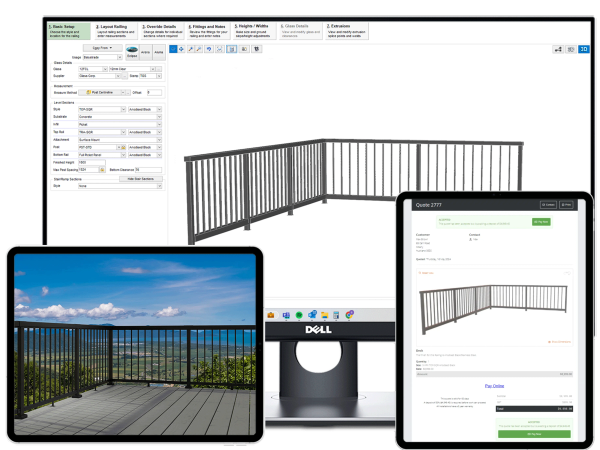
Task: Click the lock icon next to Post field
Action: tap(124, 147)
